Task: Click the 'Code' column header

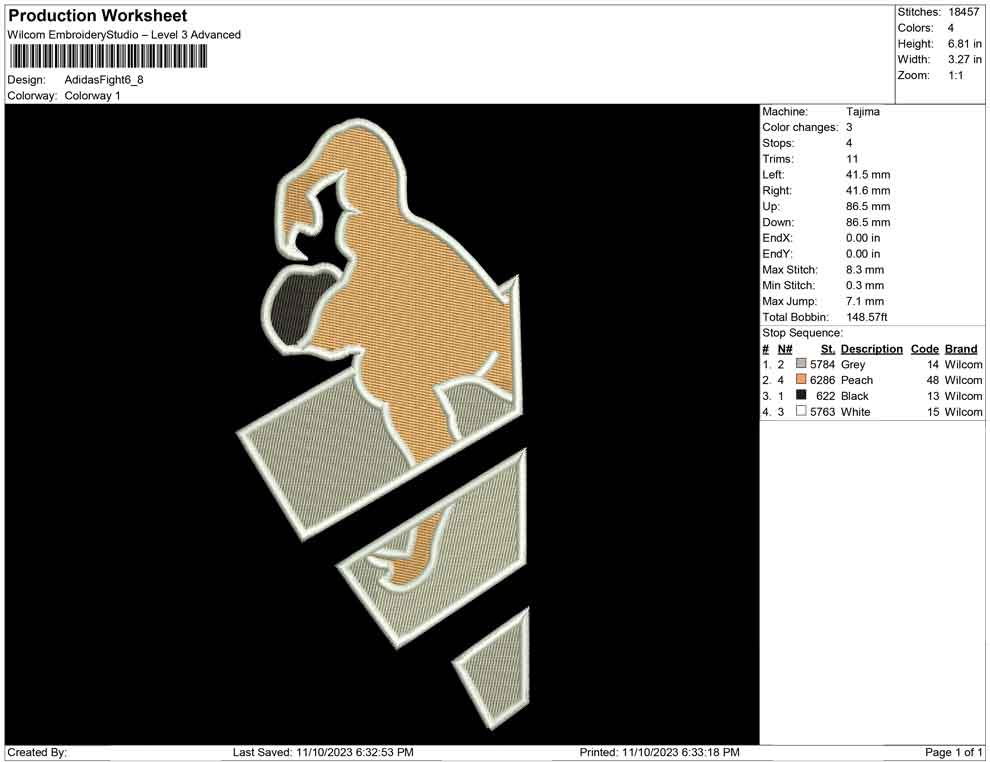Action: [x=925, y=349]
